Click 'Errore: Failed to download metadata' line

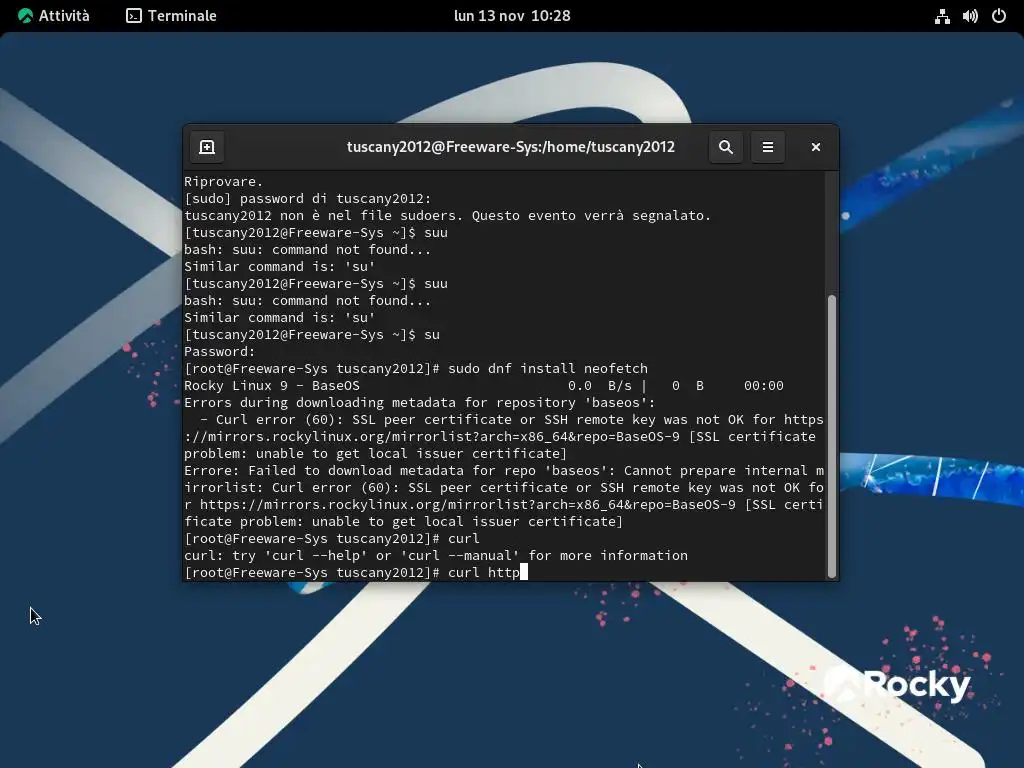504,470
